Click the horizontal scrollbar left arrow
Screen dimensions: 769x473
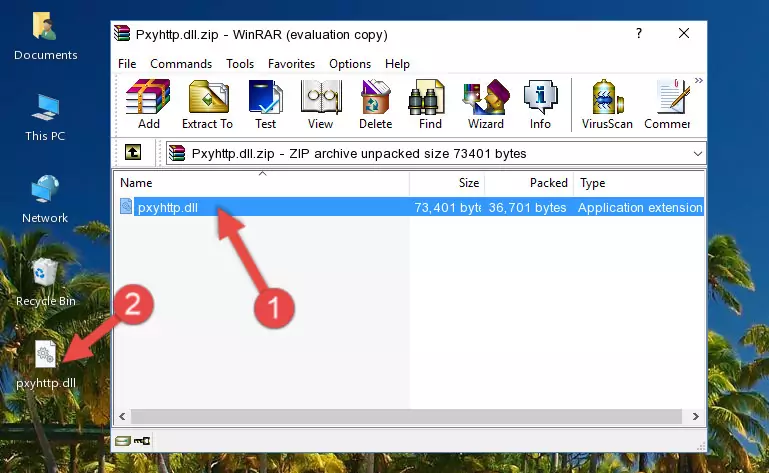123,417
